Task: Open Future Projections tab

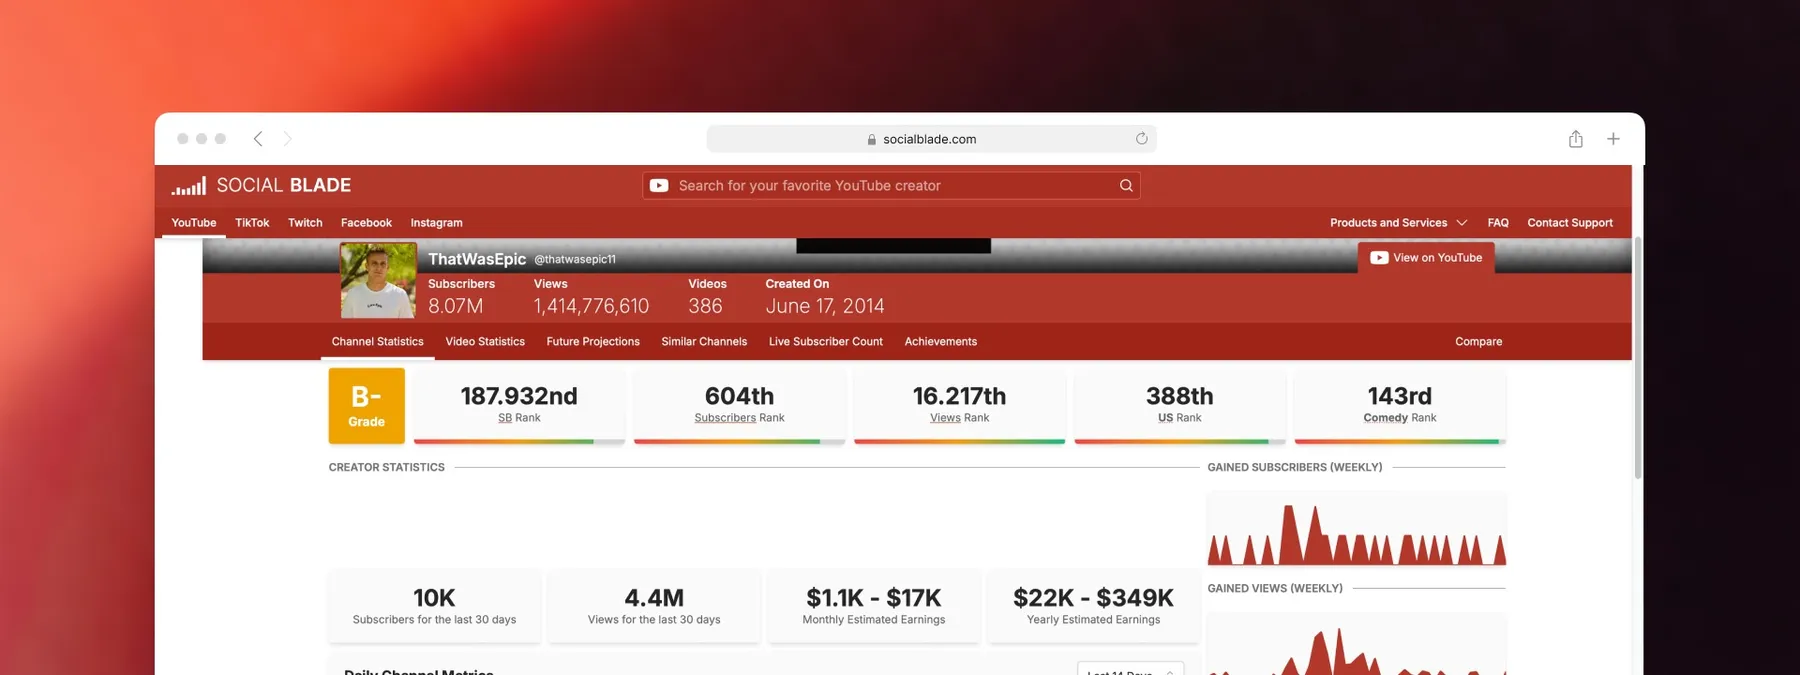Action: tap(593, 341)
